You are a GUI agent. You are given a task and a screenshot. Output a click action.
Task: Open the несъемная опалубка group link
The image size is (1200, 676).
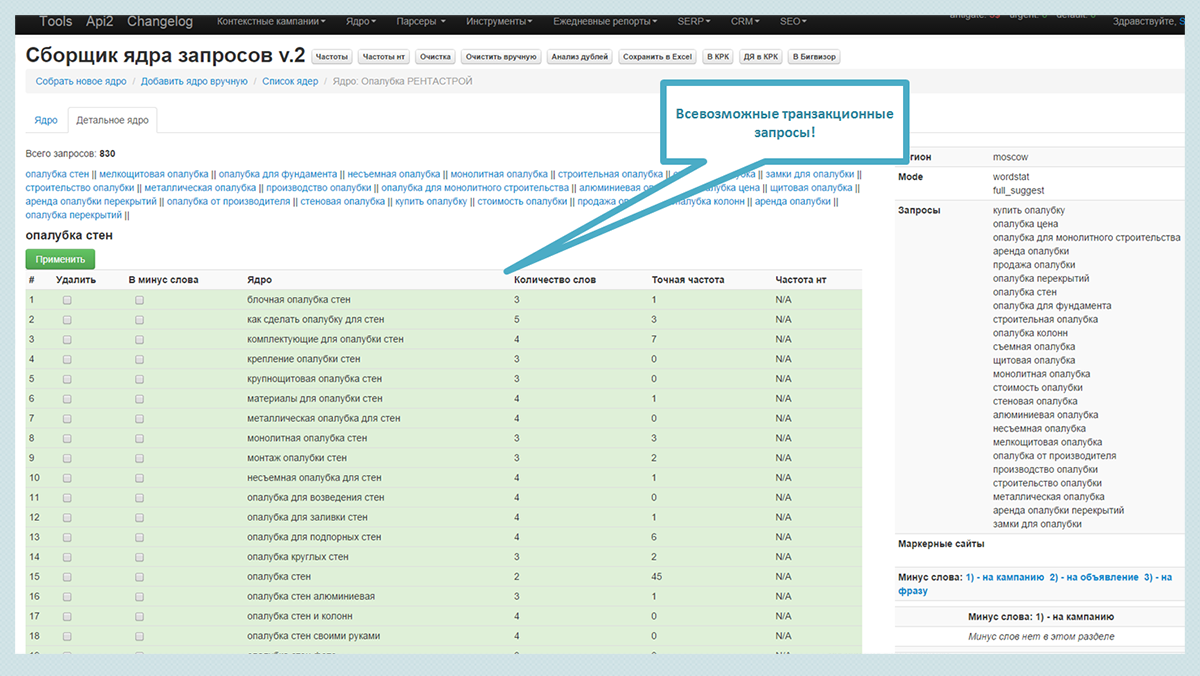pos(394,174)
